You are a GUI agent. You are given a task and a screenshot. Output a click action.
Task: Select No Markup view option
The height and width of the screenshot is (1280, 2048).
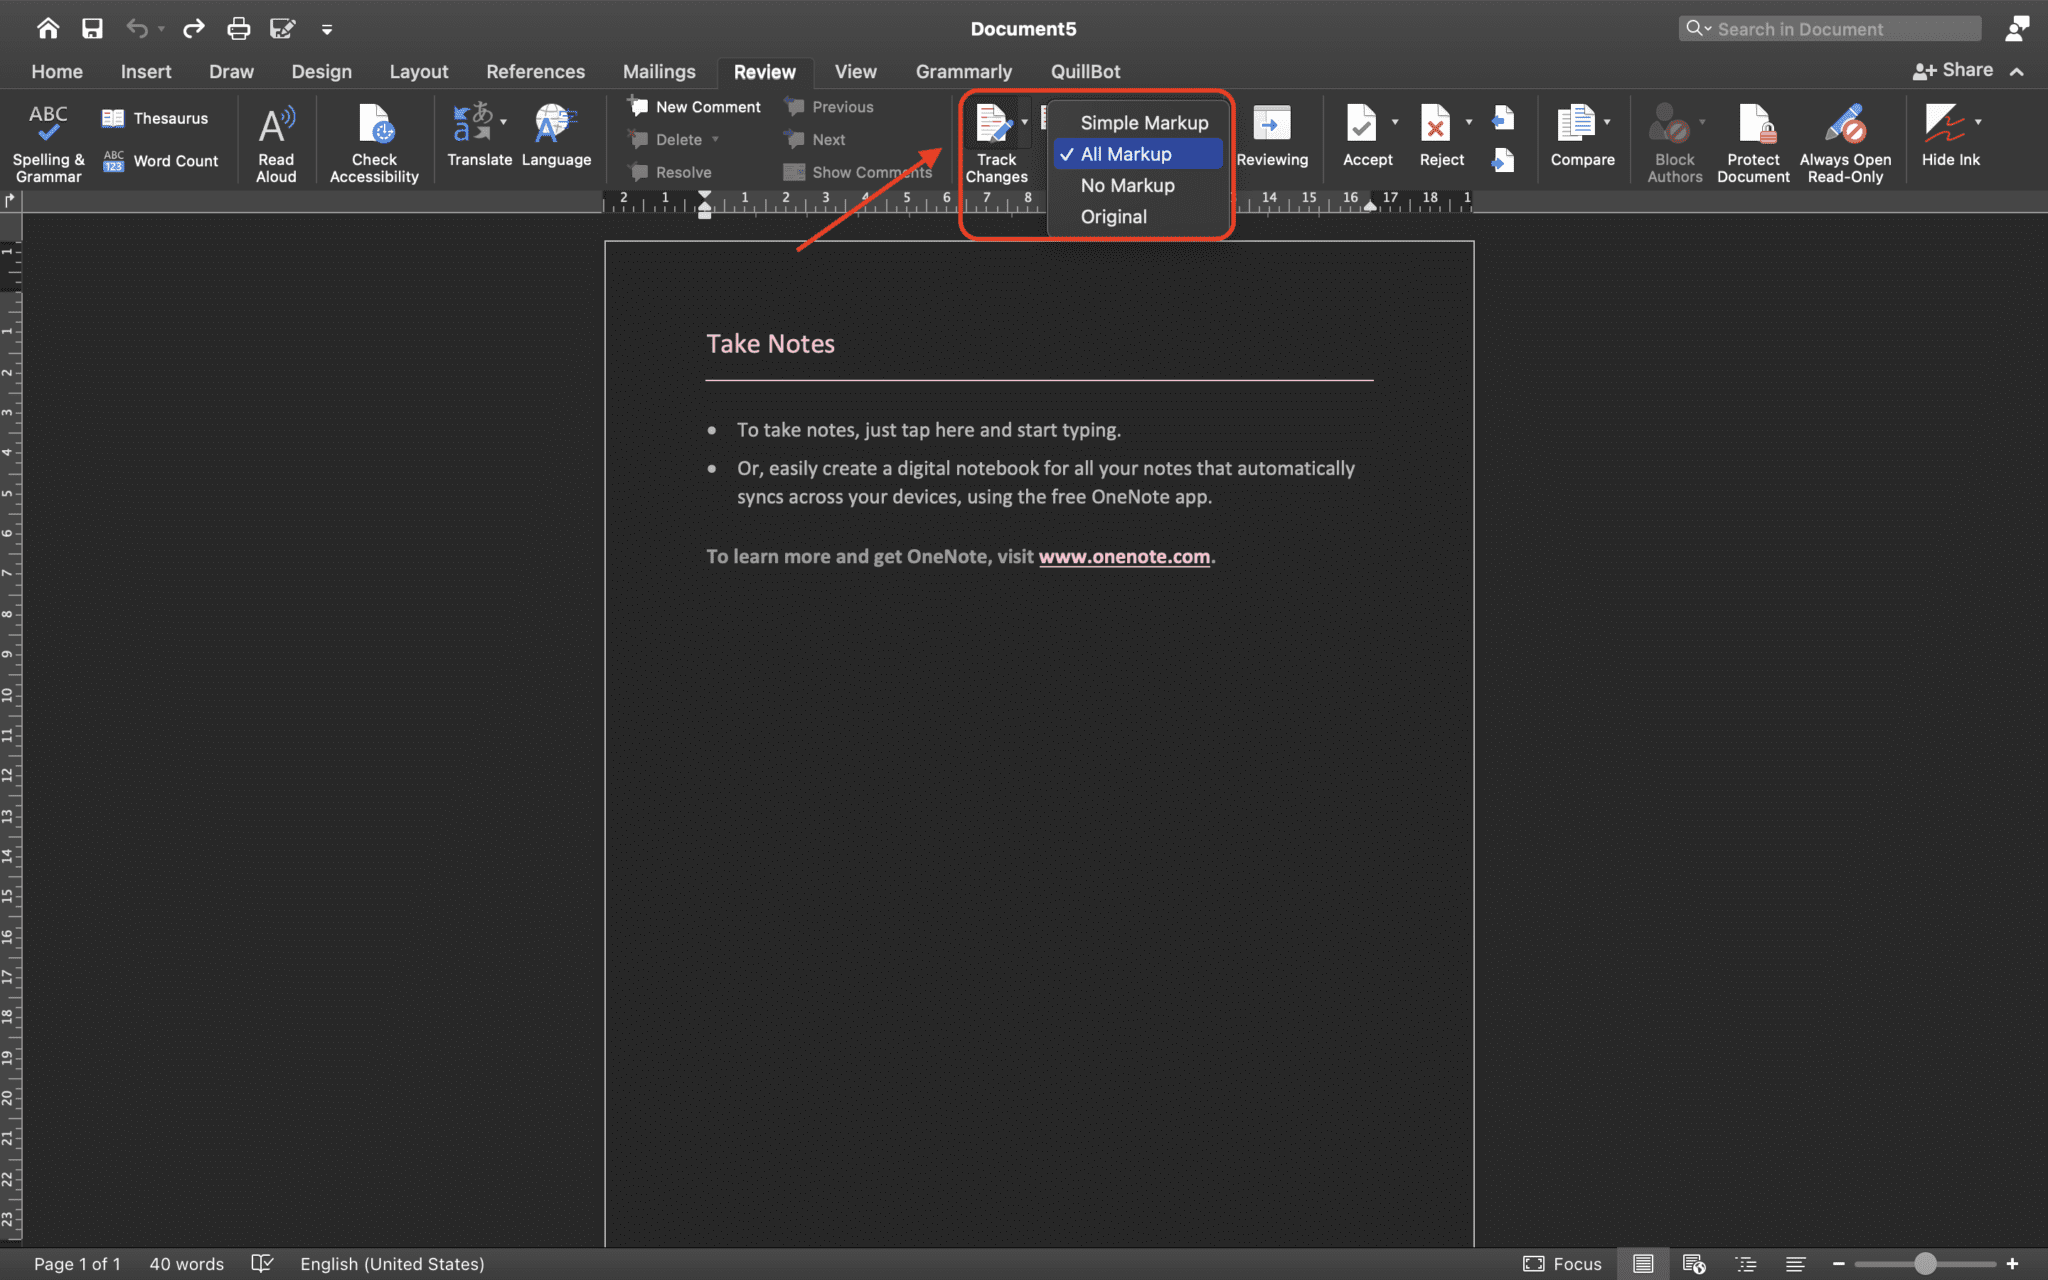(x=1126, y=184)
